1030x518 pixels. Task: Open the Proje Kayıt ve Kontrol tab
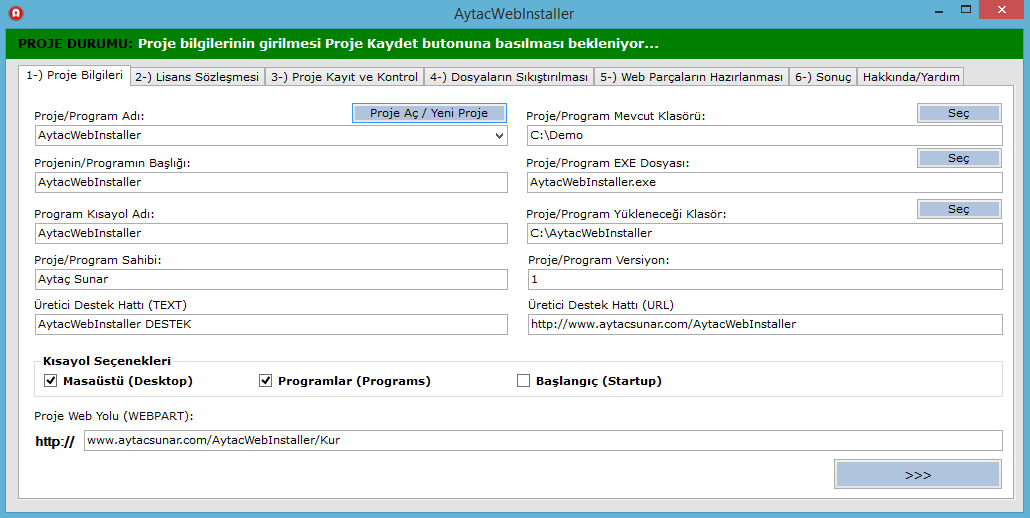(x=344, y=77)
